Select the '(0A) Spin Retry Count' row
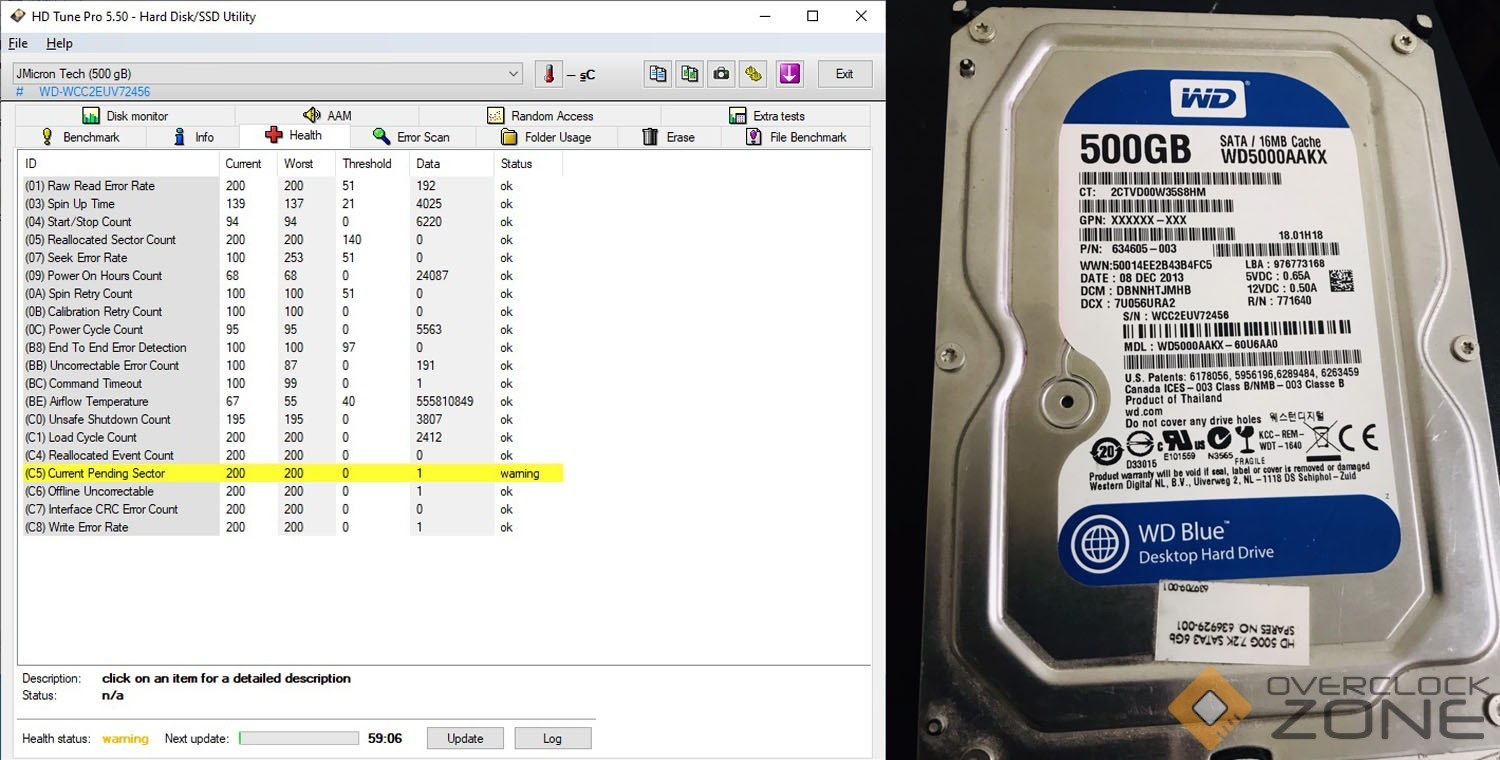The image size is (1500, 760). (x=292, y=294)
